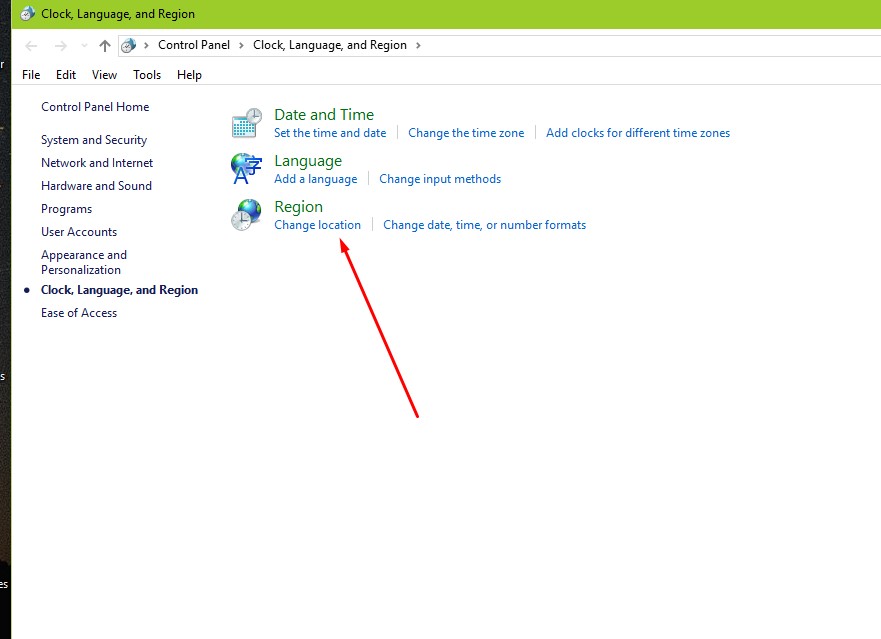881x639 pixels.
Task: Open the Tools menu
Action: [146, 74]
